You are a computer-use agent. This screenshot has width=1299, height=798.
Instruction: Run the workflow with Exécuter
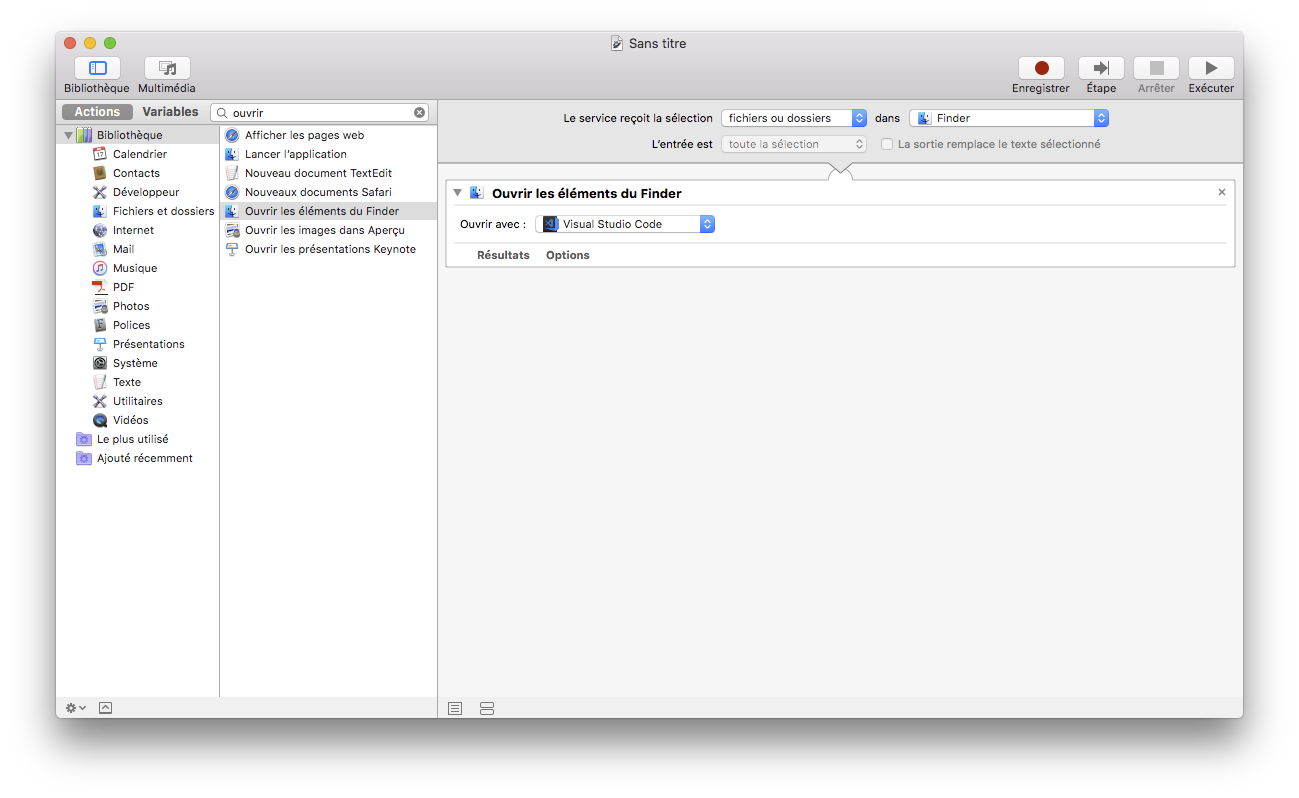1211,68
